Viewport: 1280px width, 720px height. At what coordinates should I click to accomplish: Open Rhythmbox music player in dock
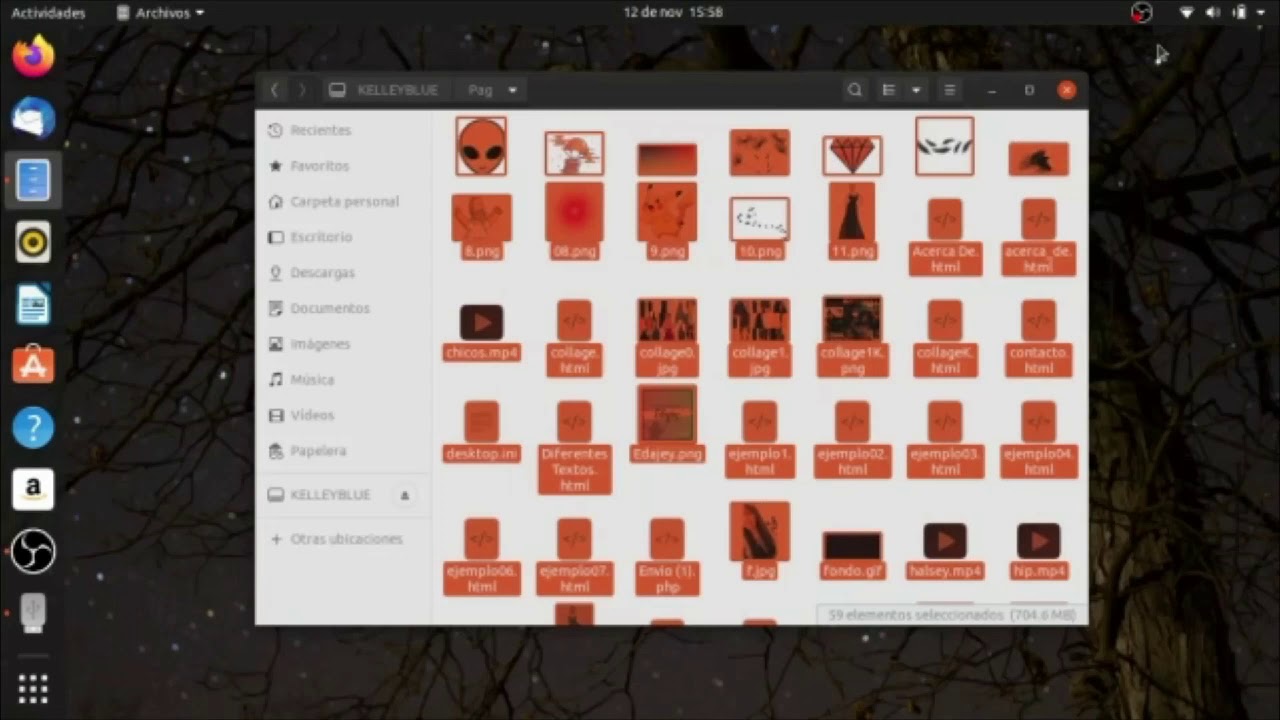click(33, 242)
